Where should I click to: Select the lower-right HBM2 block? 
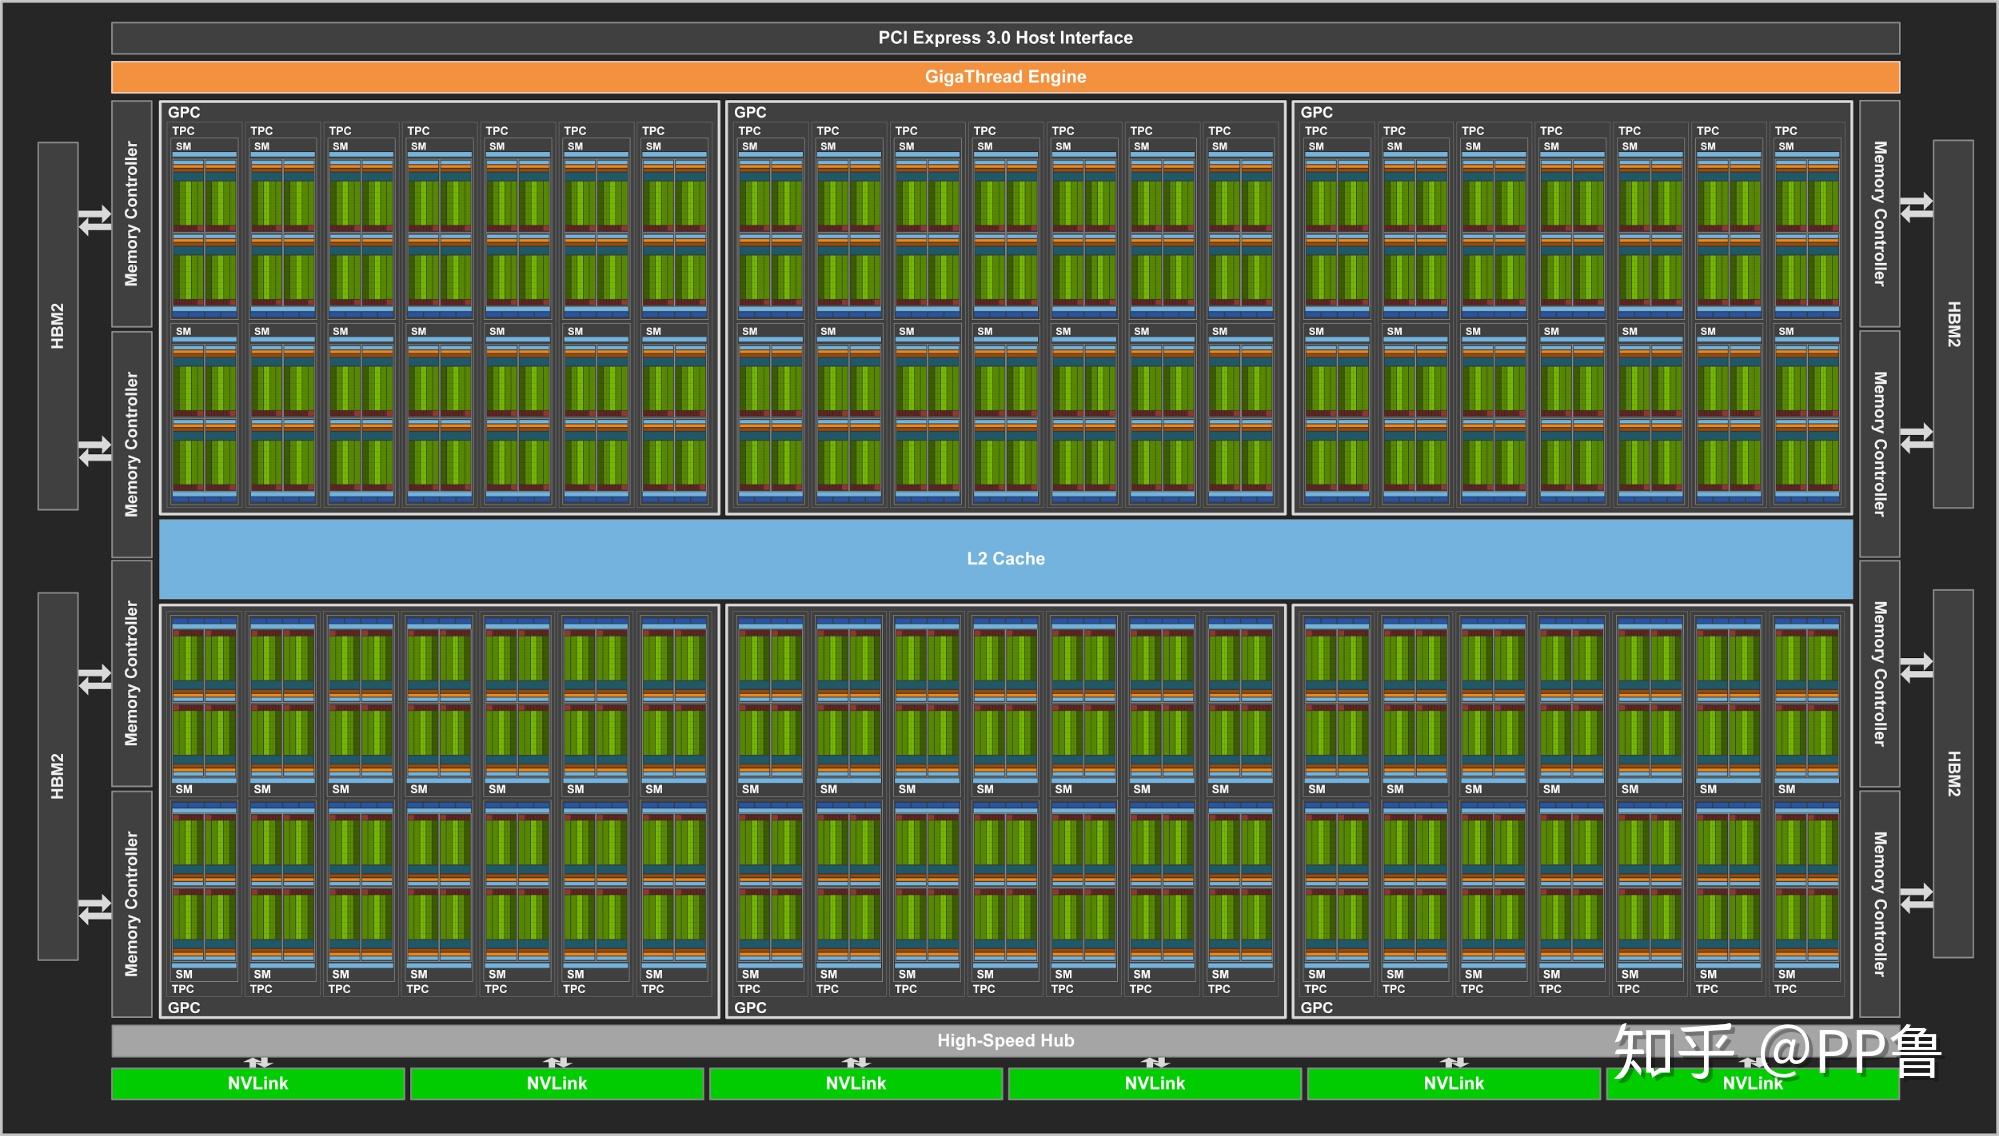[1953, 774]
